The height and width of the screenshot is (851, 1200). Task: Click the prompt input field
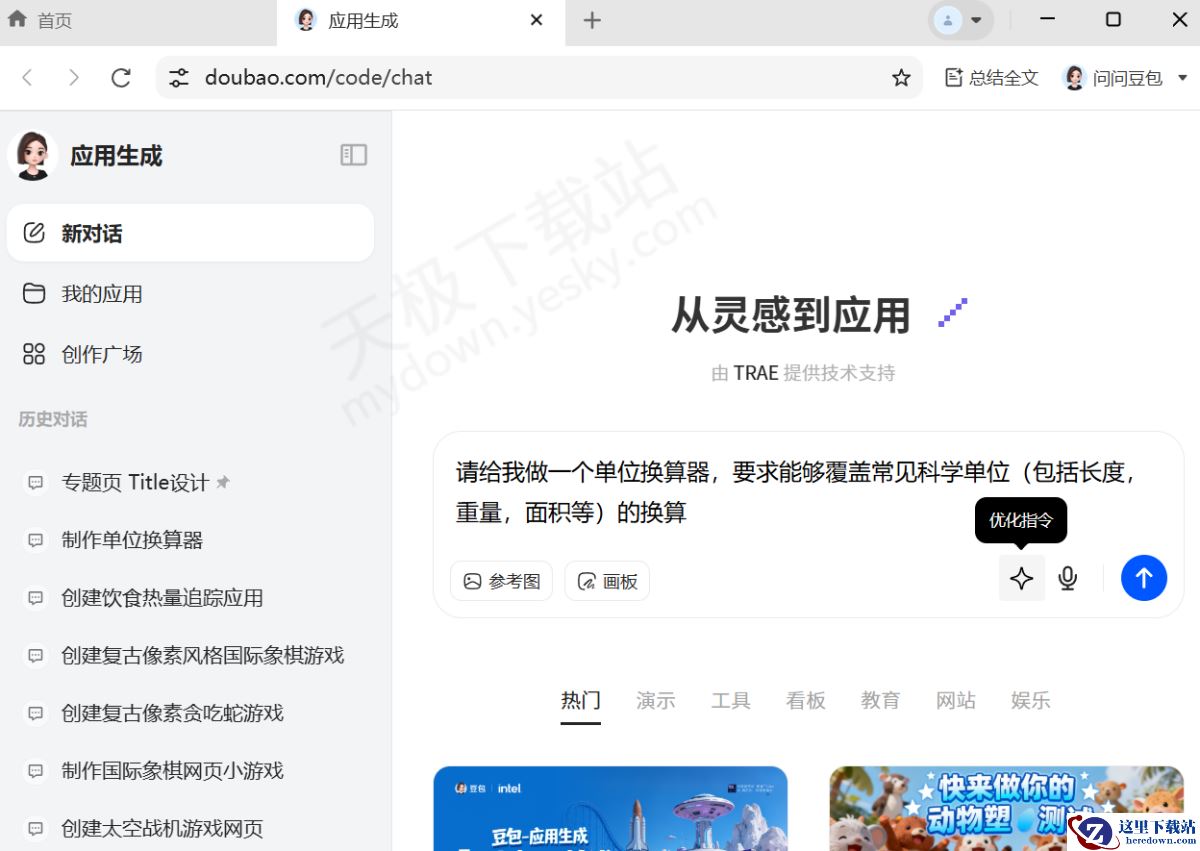coord(800,490)
